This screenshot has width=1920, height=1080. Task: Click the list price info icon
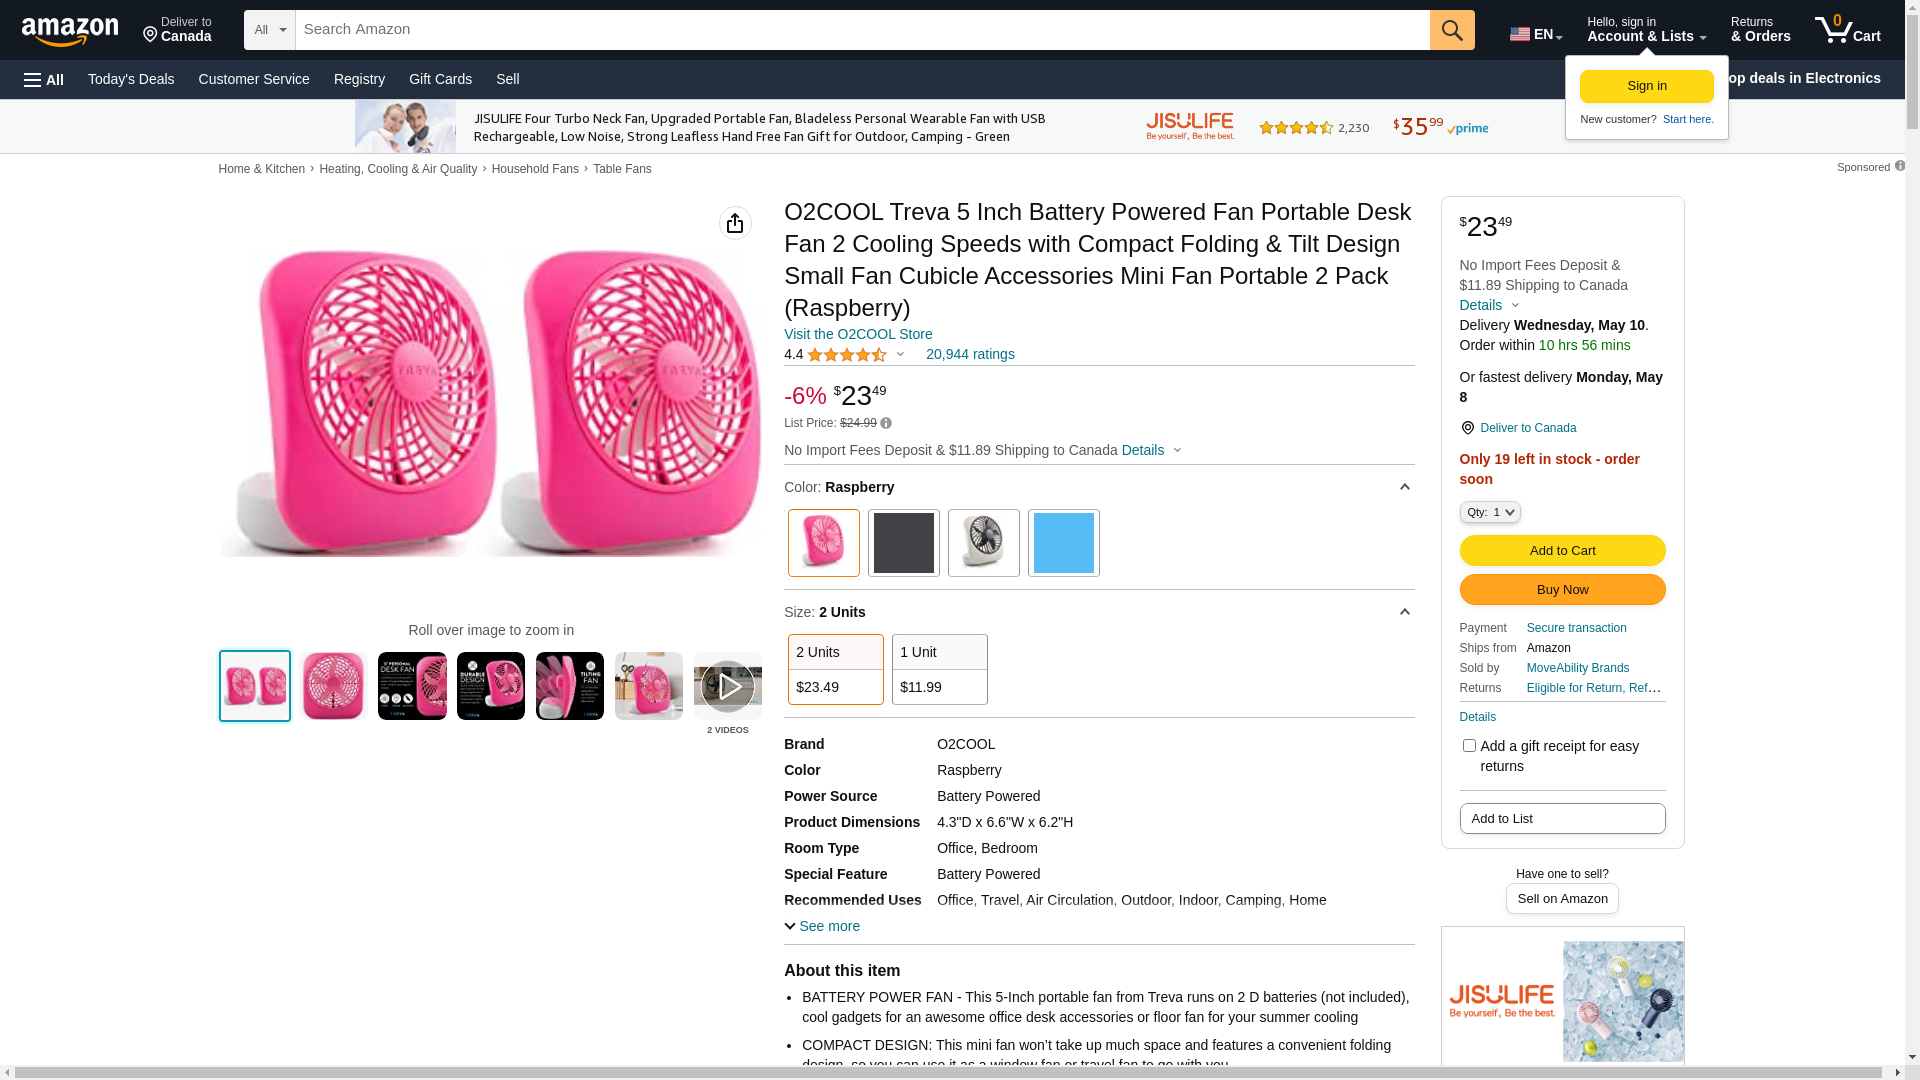pyautogui.click(x=886, y=423)
